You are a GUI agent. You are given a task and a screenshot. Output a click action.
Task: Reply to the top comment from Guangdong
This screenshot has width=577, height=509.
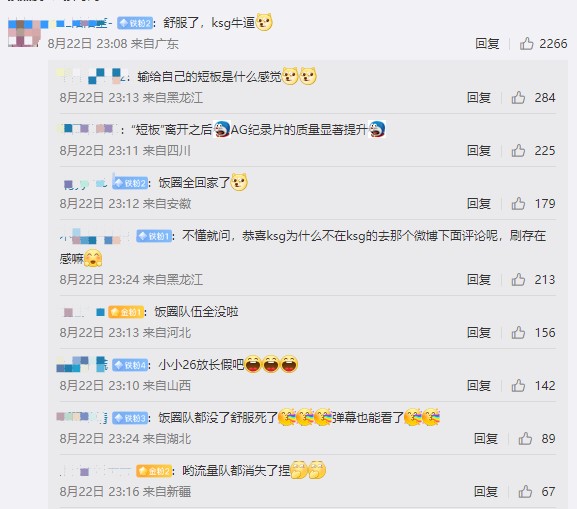487,44
